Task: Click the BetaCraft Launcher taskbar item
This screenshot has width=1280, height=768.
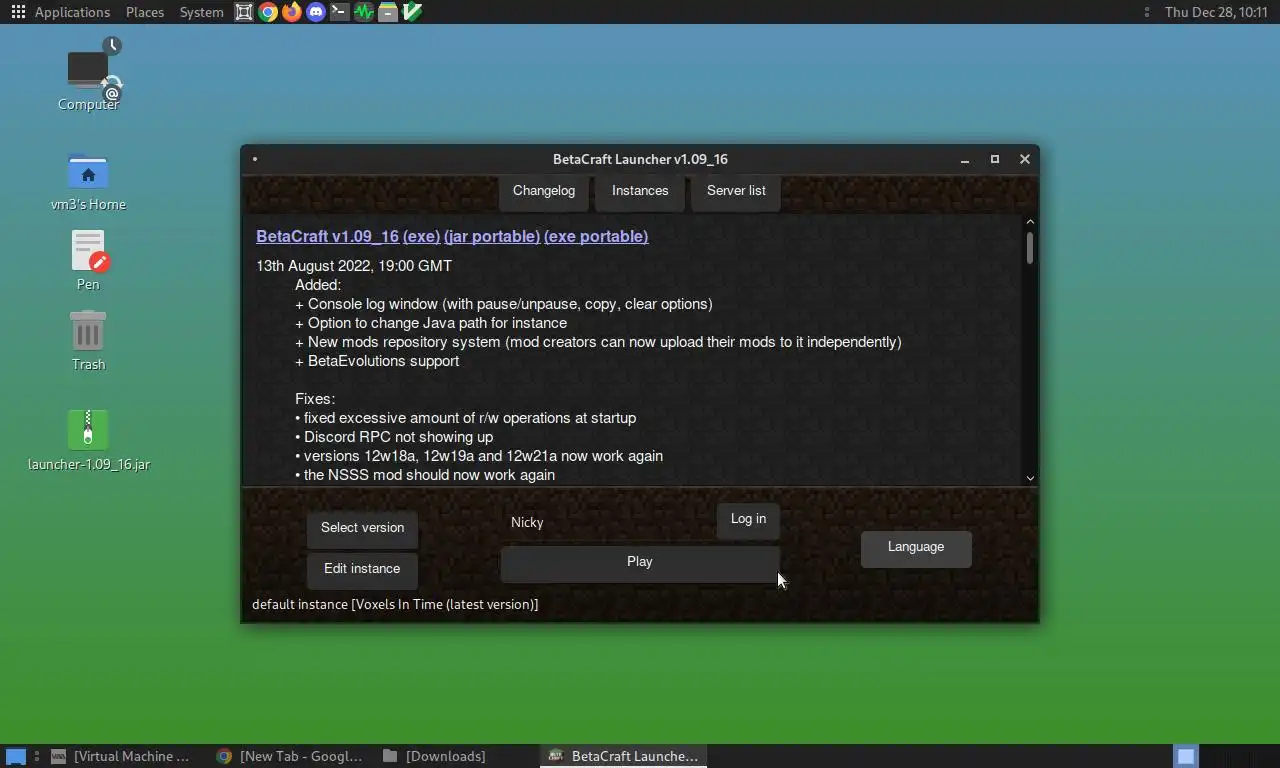Action: pyautogui.click(x=623, y=756)
